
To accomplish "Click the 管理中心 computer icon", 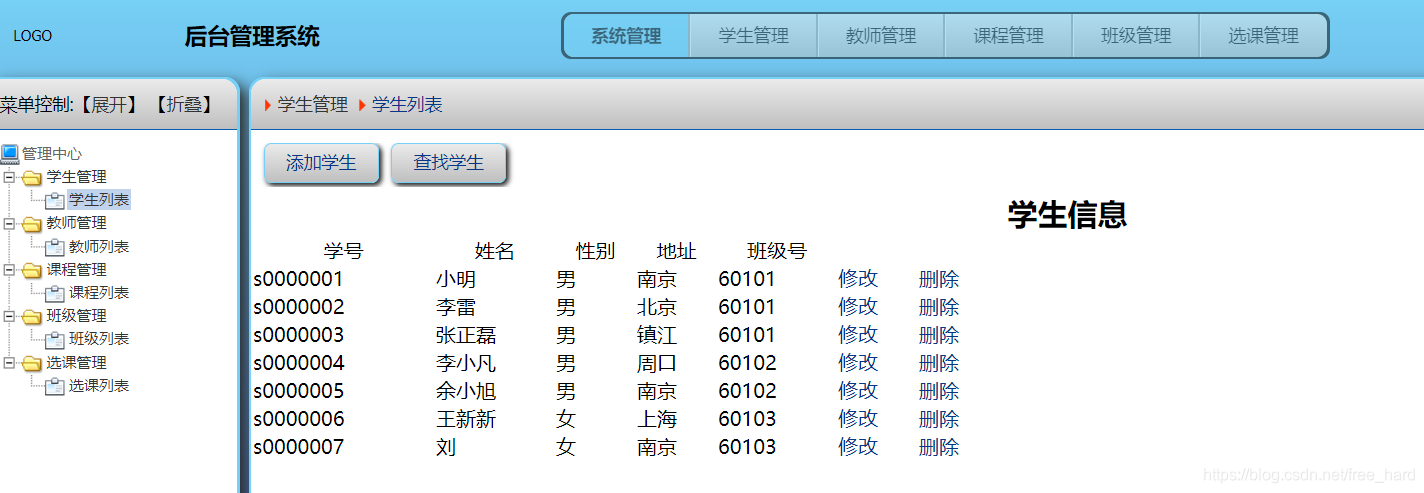I will pyautogui.click(x=10, y=154).
